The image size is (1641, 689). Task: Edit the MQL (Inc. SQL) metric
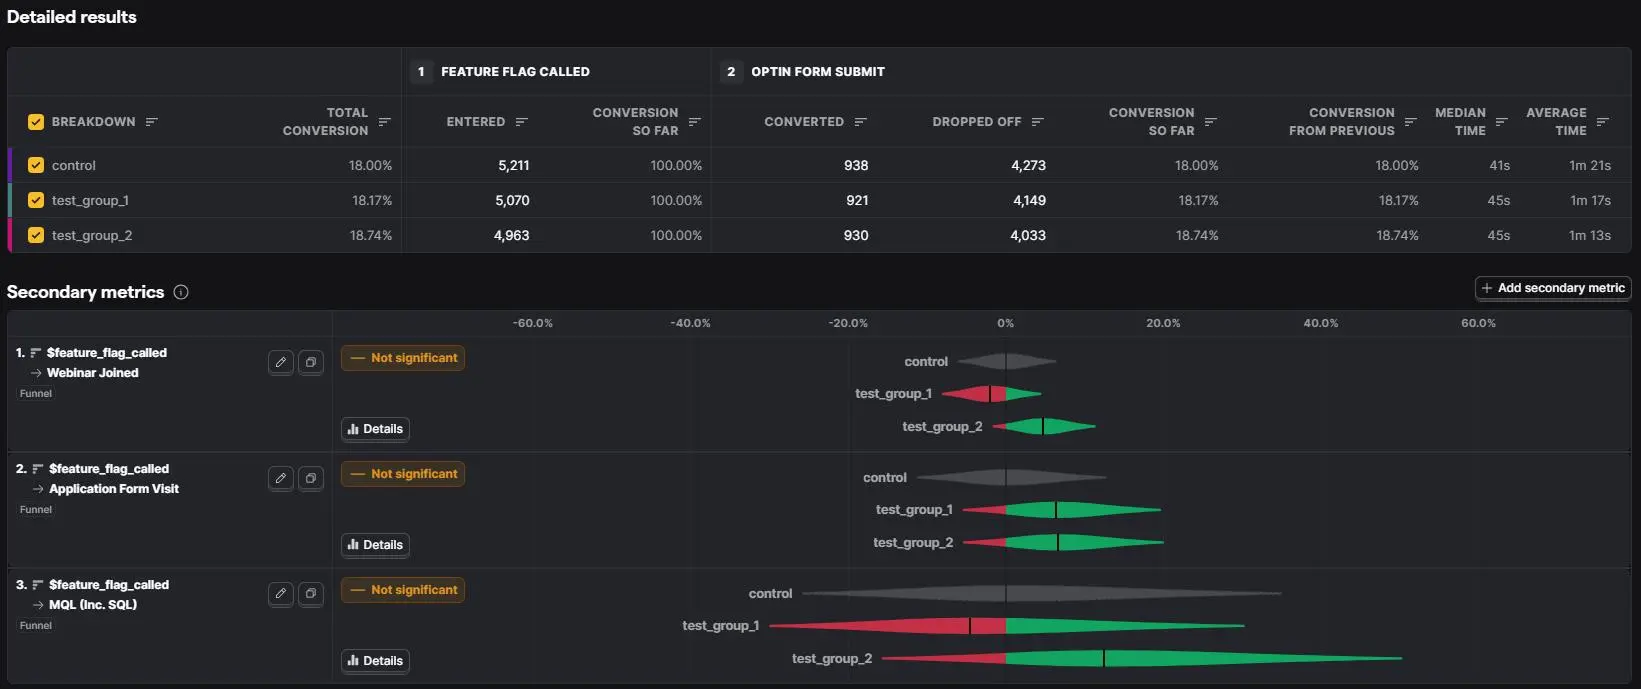(281, 594)
